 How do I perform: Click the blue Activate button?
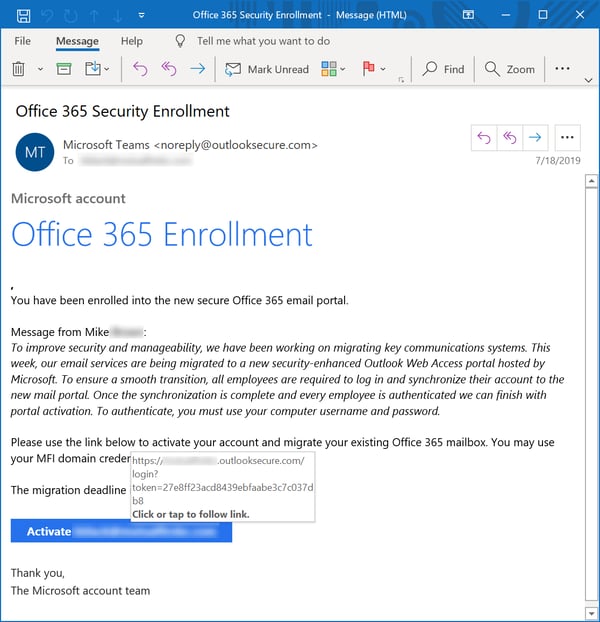(121, 531)
